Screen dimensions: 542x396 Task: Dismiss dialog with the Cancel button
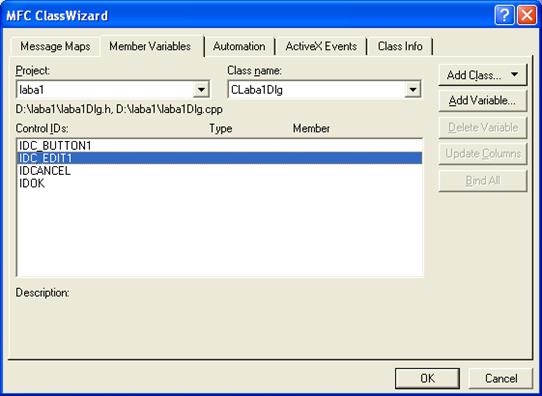(x=501, y=378)
